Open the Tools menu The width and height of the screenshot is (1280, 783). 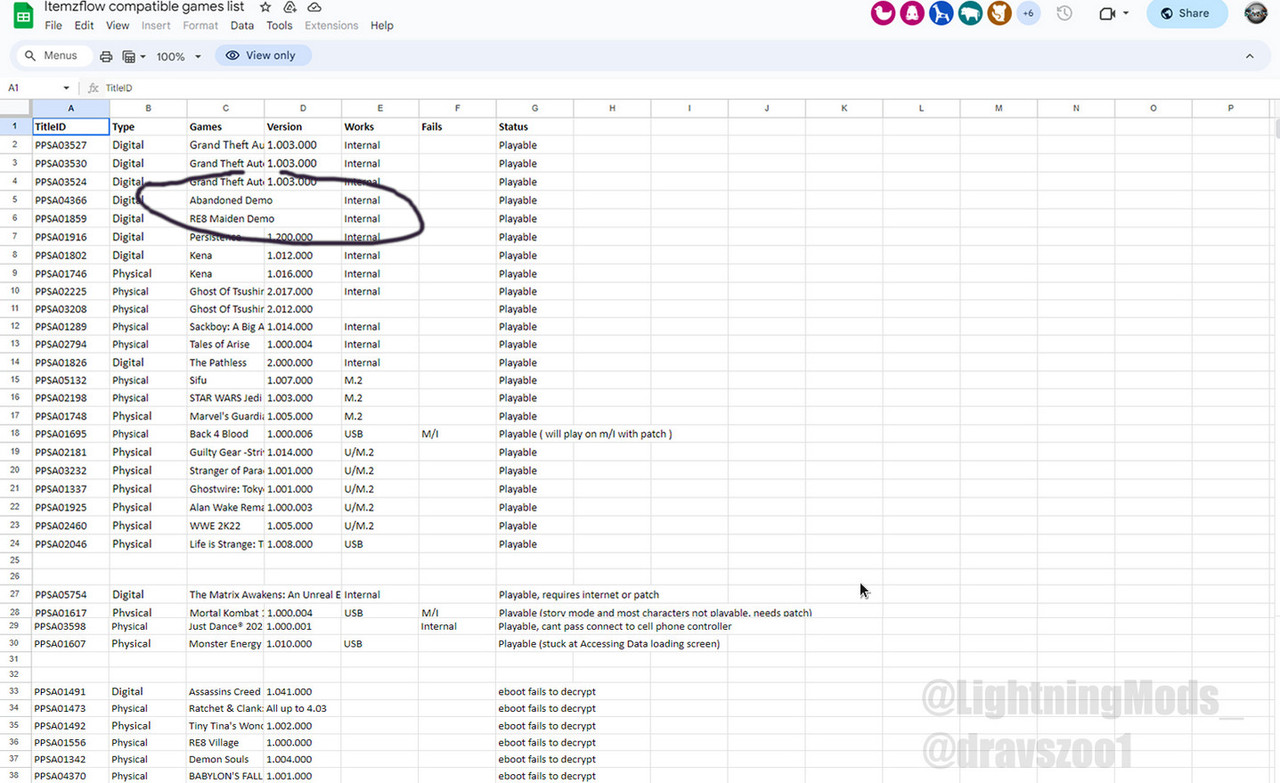(x=279, y=26)
